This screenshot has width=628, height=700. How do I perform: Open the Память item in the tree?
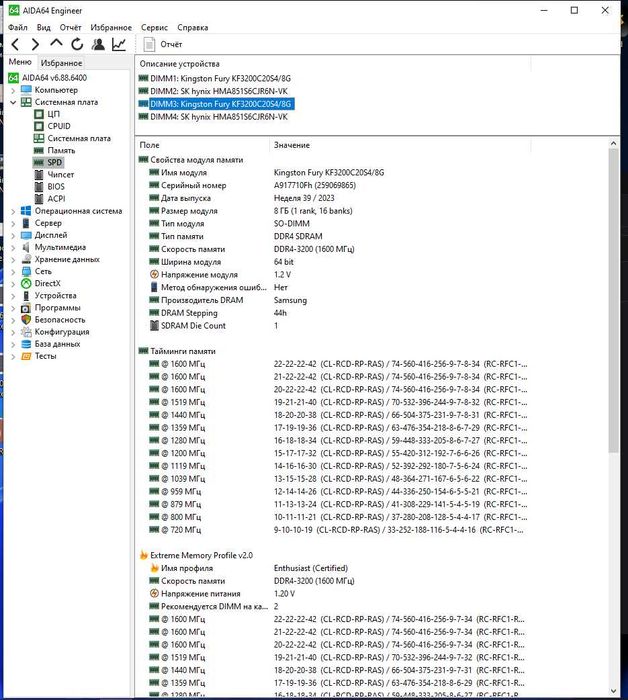[x=61, y=150]
